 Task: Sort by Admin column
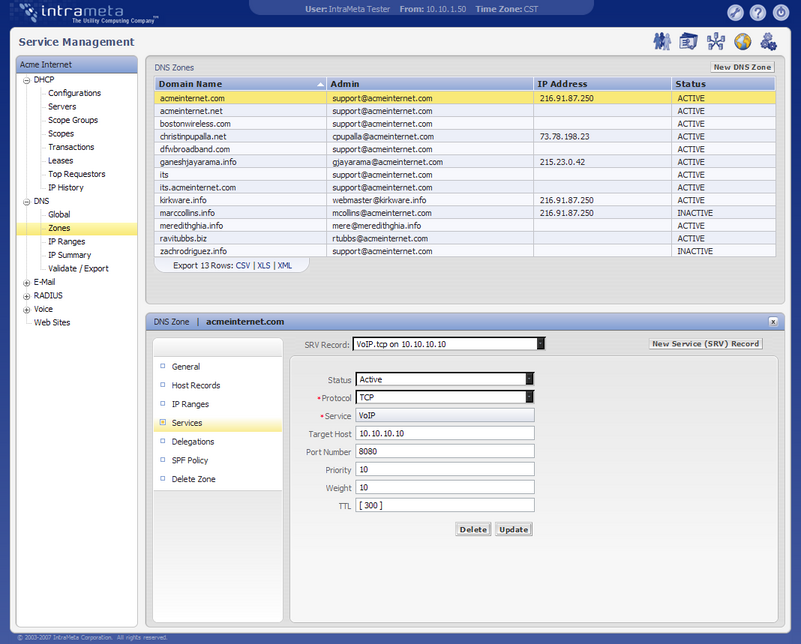click(x=430, y=84)
